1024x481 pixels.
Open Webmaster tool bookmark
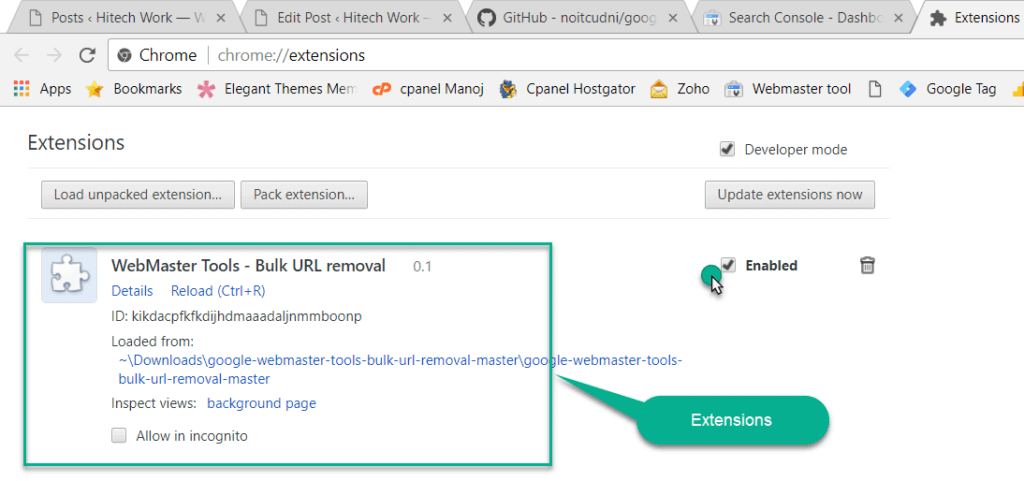(788, 89)
